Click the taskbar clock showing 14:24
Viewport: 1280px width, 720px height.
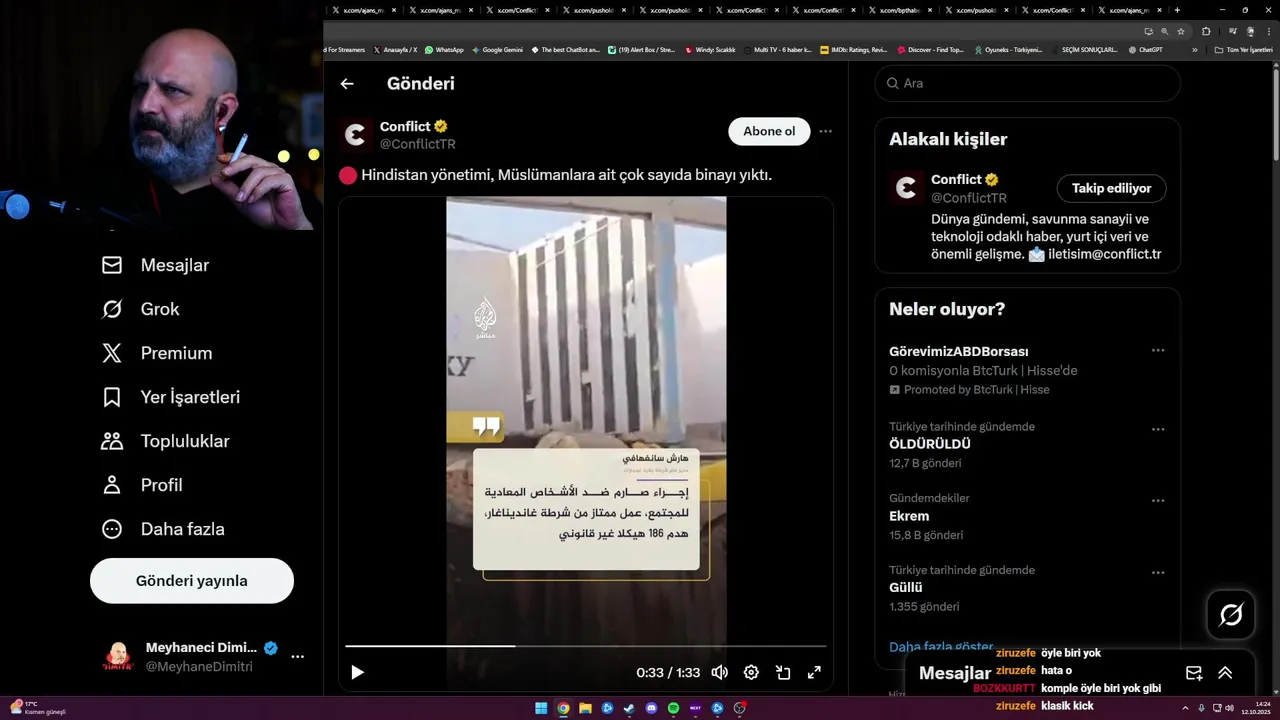coord(1254,708)
